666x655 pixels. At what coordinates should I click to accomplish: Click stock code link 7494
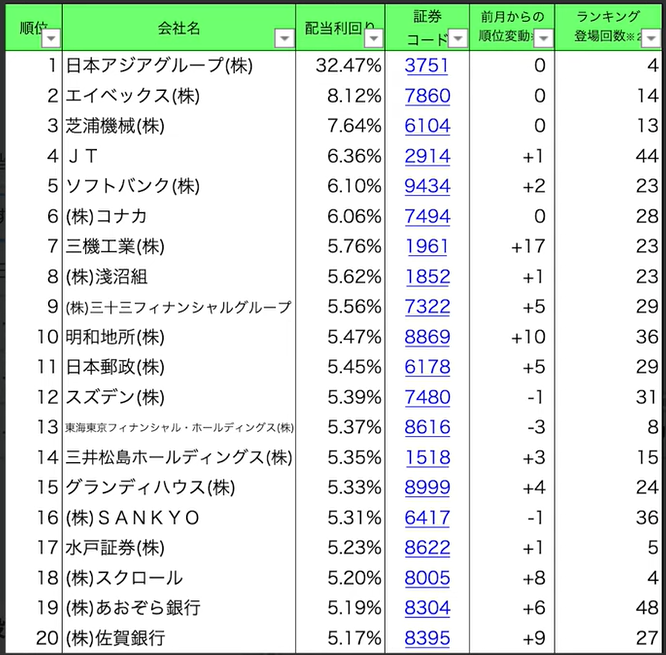pos(427,216)
